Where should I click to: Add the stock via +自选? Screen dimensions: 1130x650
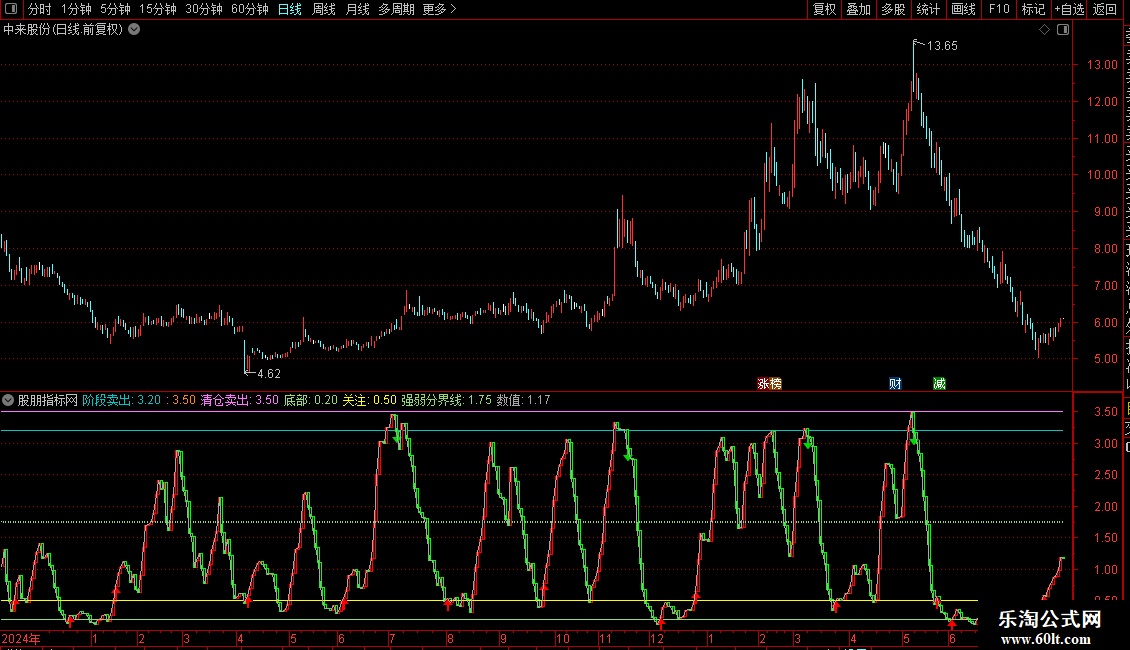(1069, 9)
